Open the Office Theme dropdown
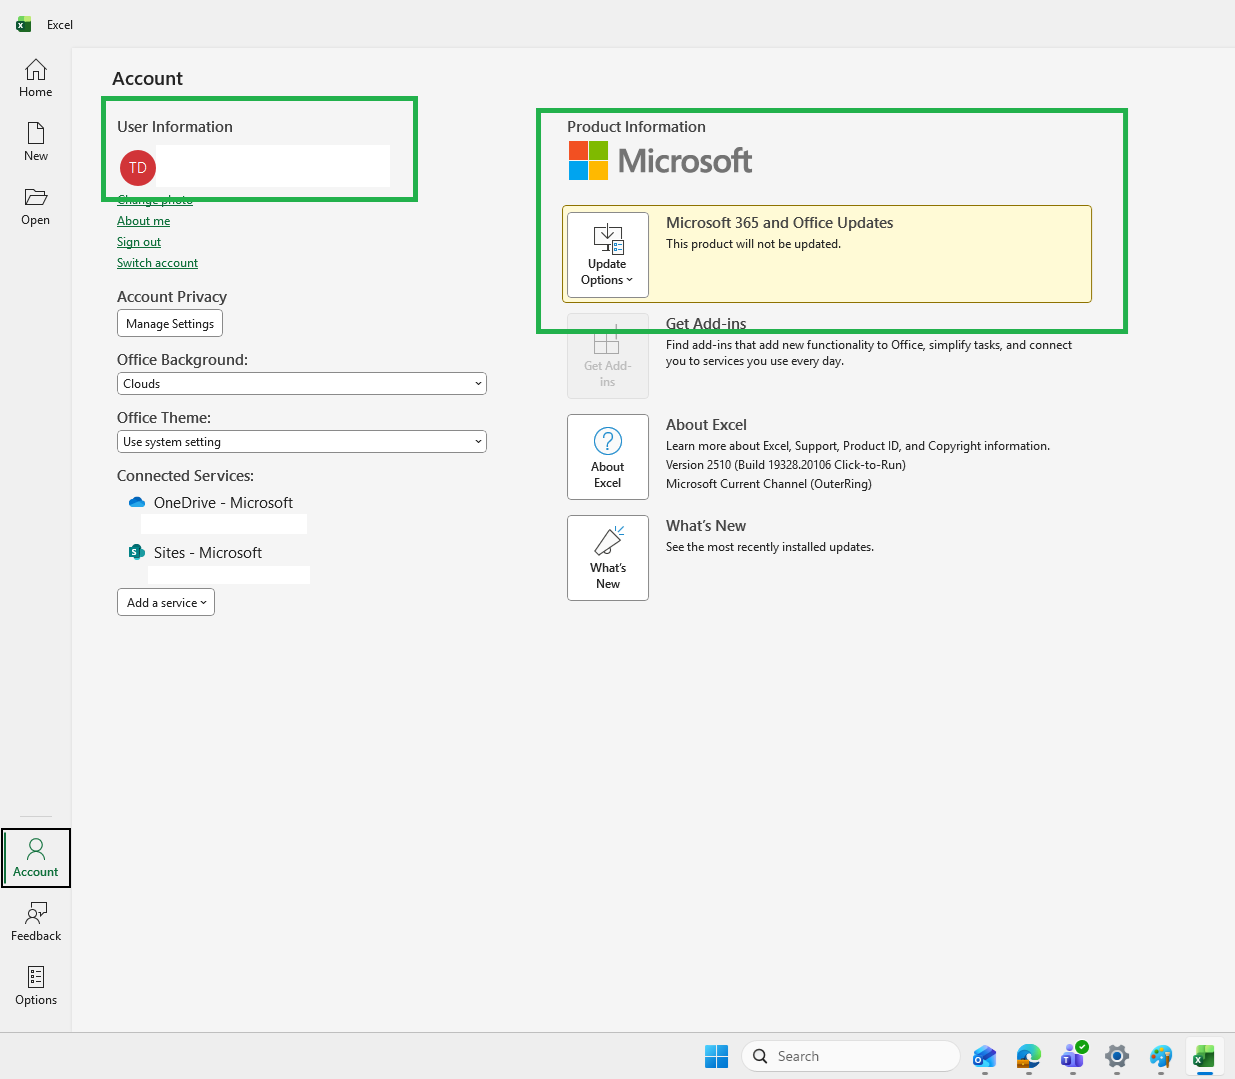1235x1079 pixels. pyautogui.click(x=302, y=442)
